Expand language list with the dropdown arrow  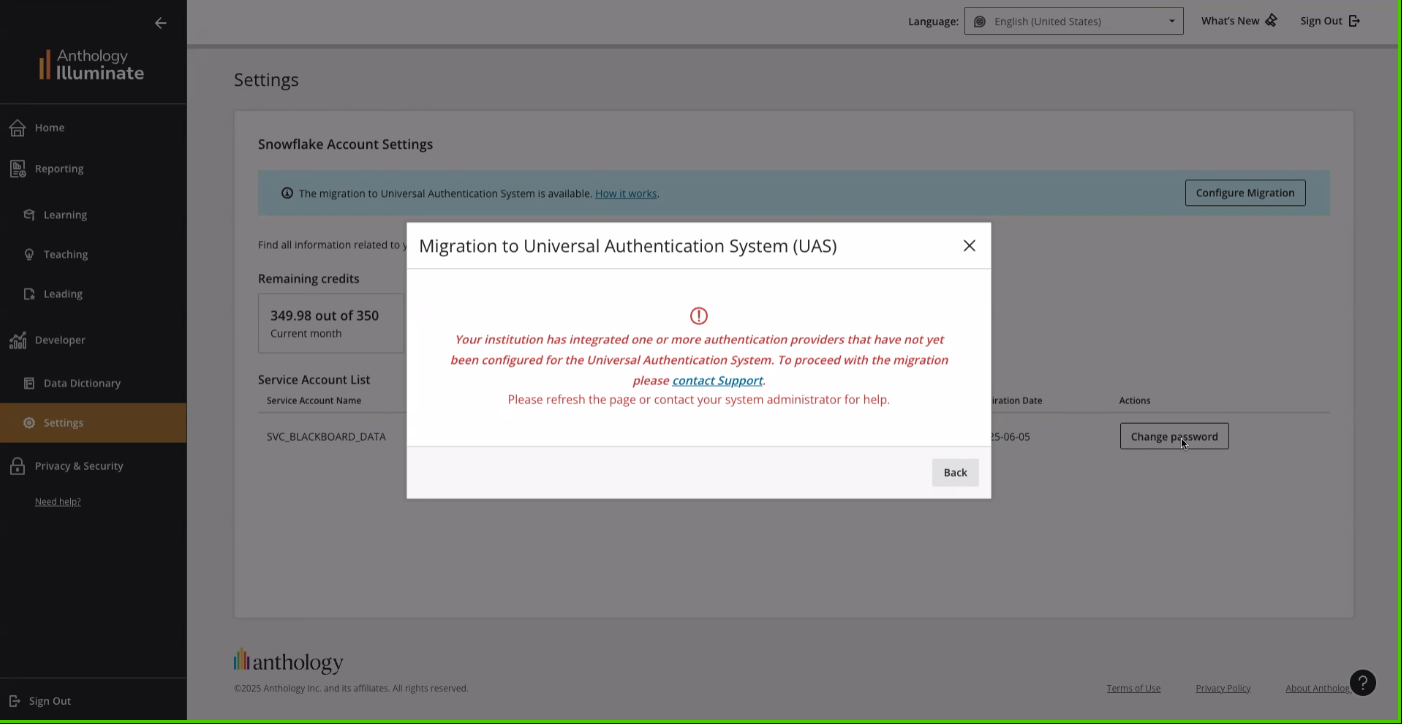click(1172, 21)
